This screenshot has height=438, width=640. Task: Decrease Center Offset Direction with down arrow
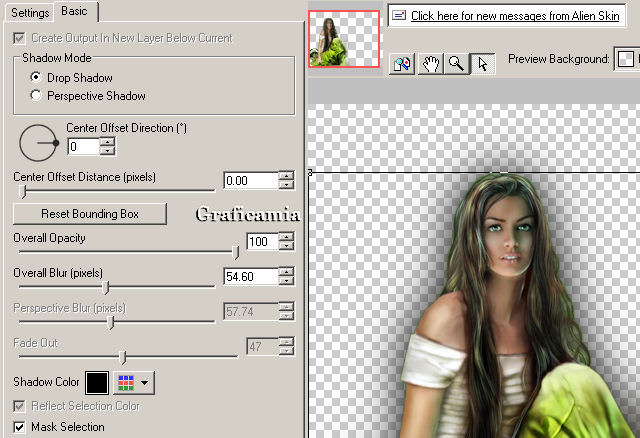pos(107,151)
